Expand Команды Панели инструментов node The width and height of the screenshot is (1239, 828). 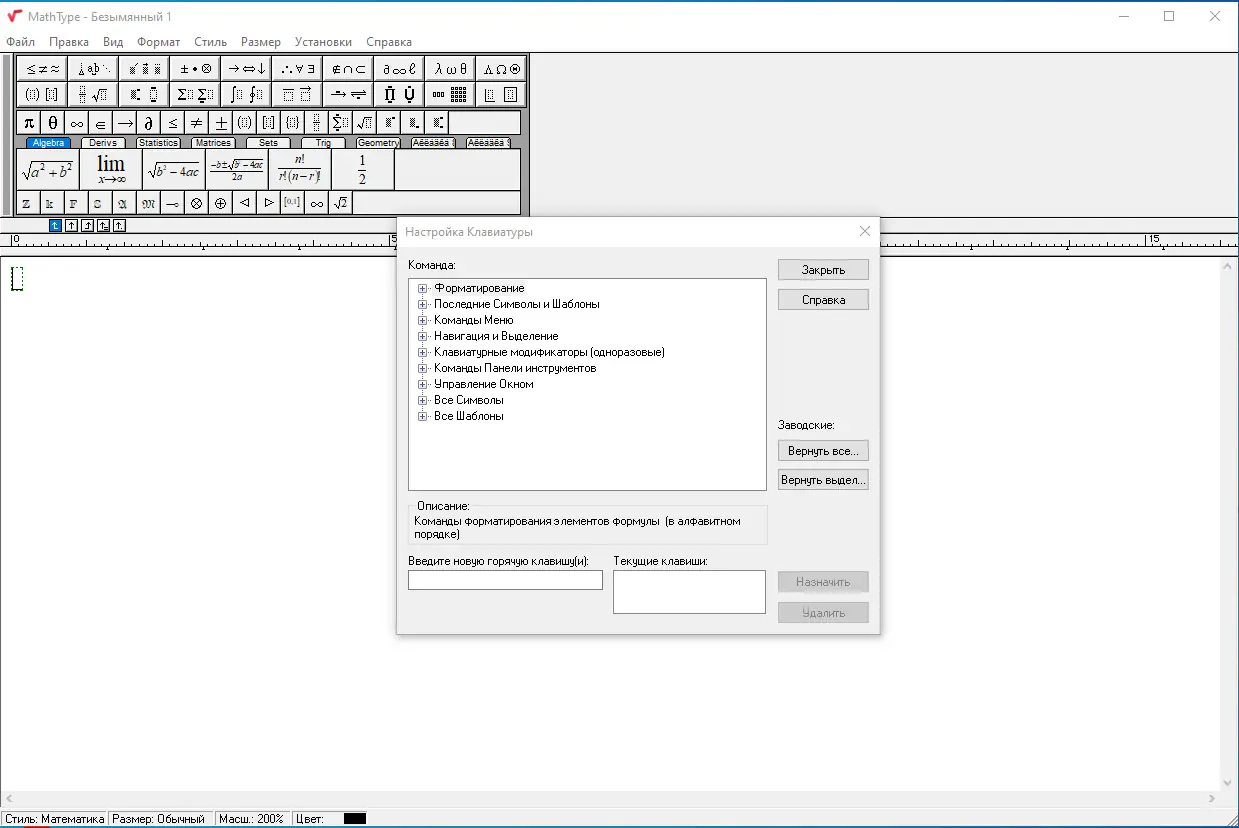pos(423,368)
